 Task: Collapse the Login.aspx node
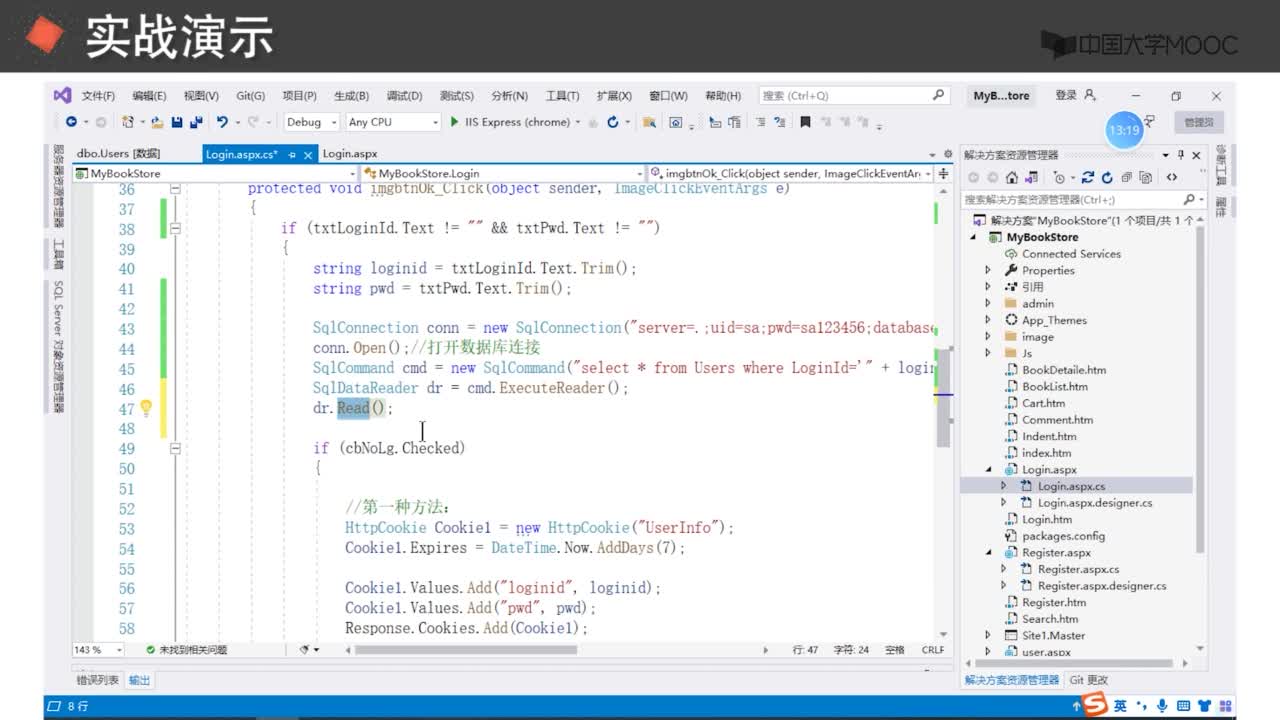(x=988, y=469)
